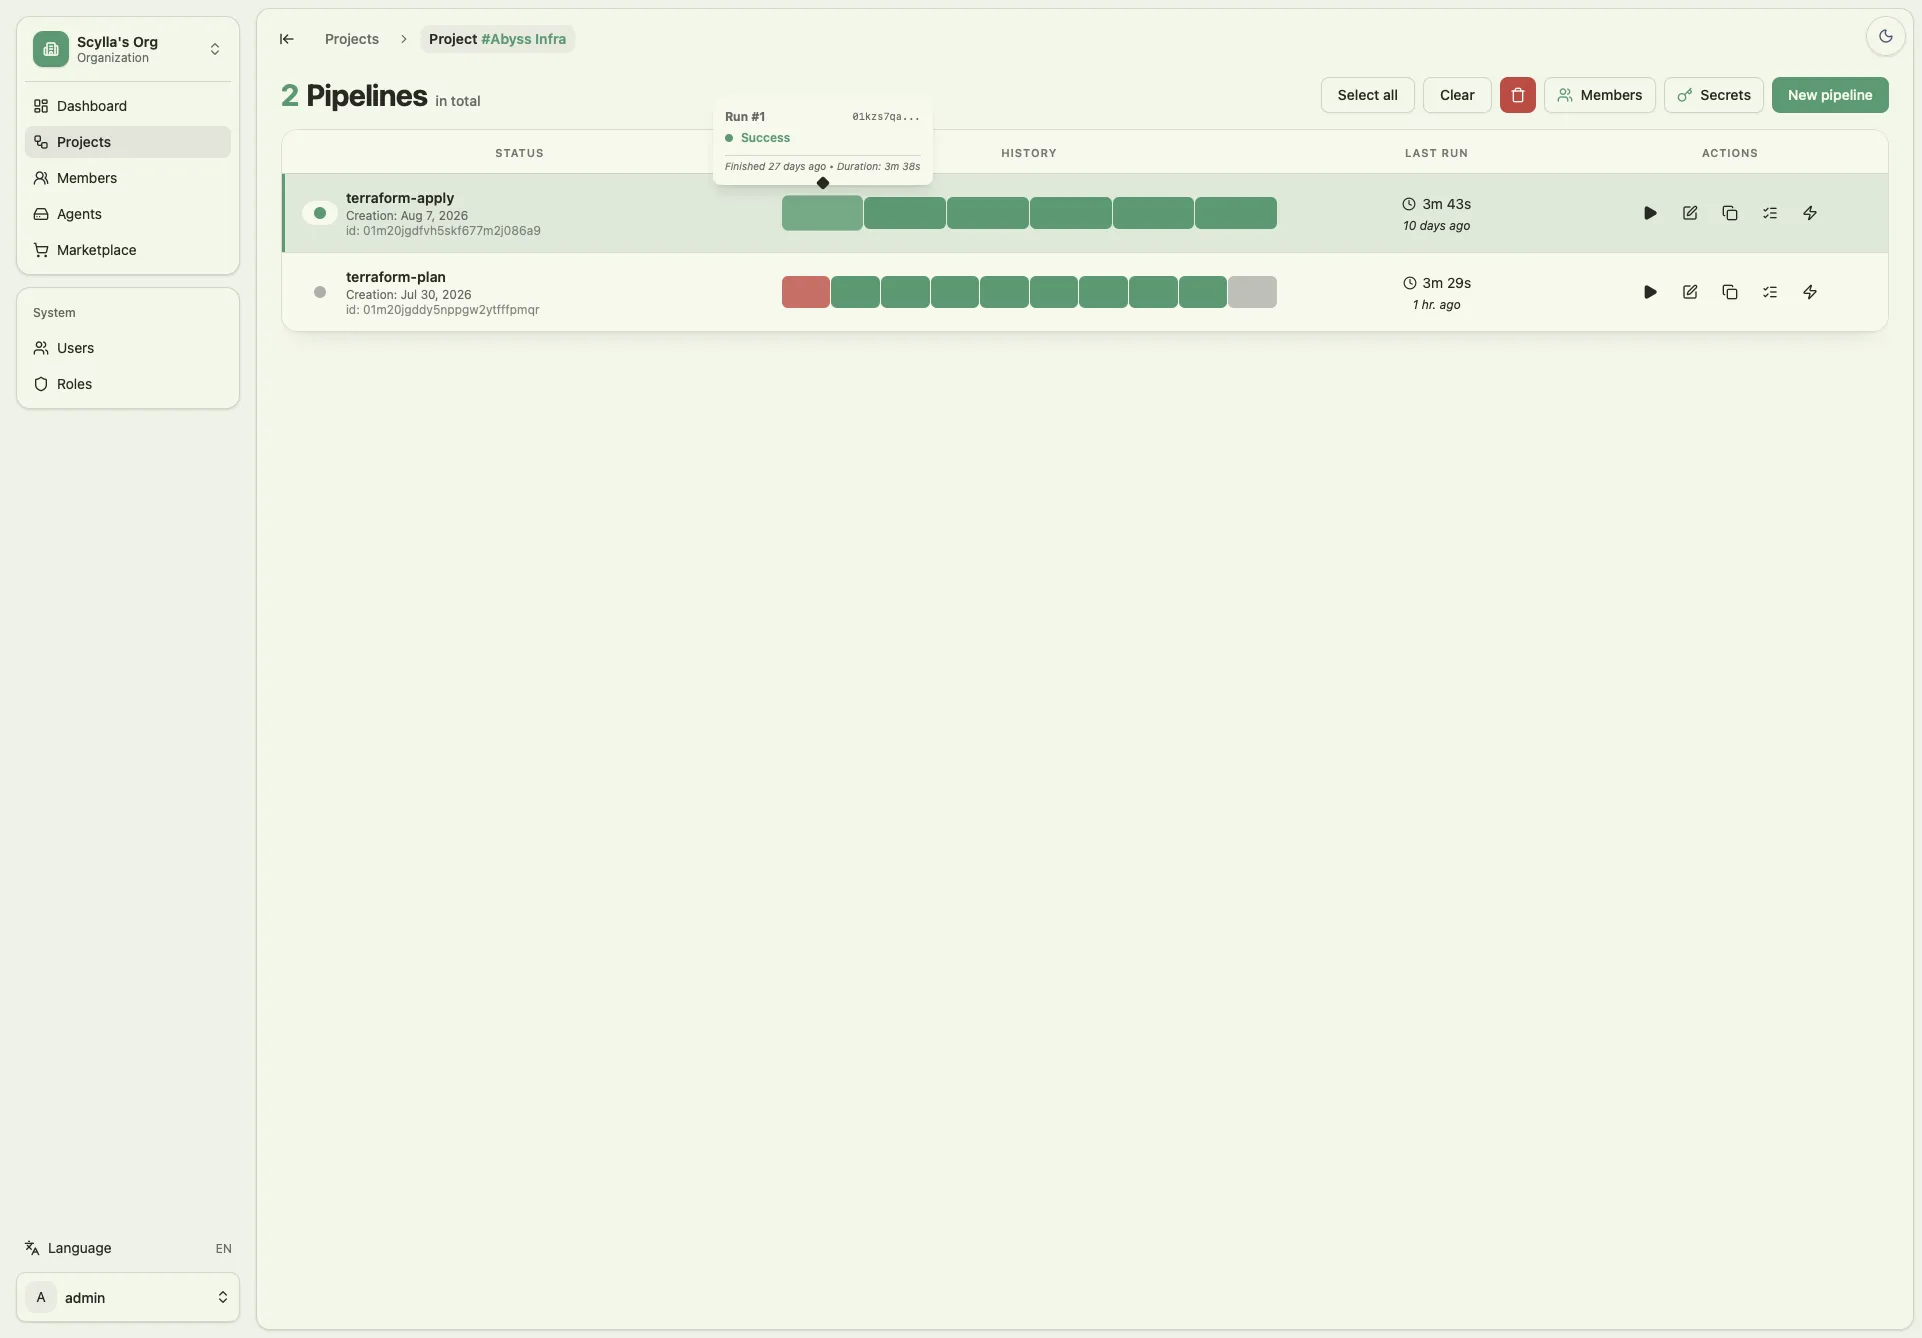Collapse the sidebar with arrow icon
The image size is (1922, 1338).
pos(287,39)
